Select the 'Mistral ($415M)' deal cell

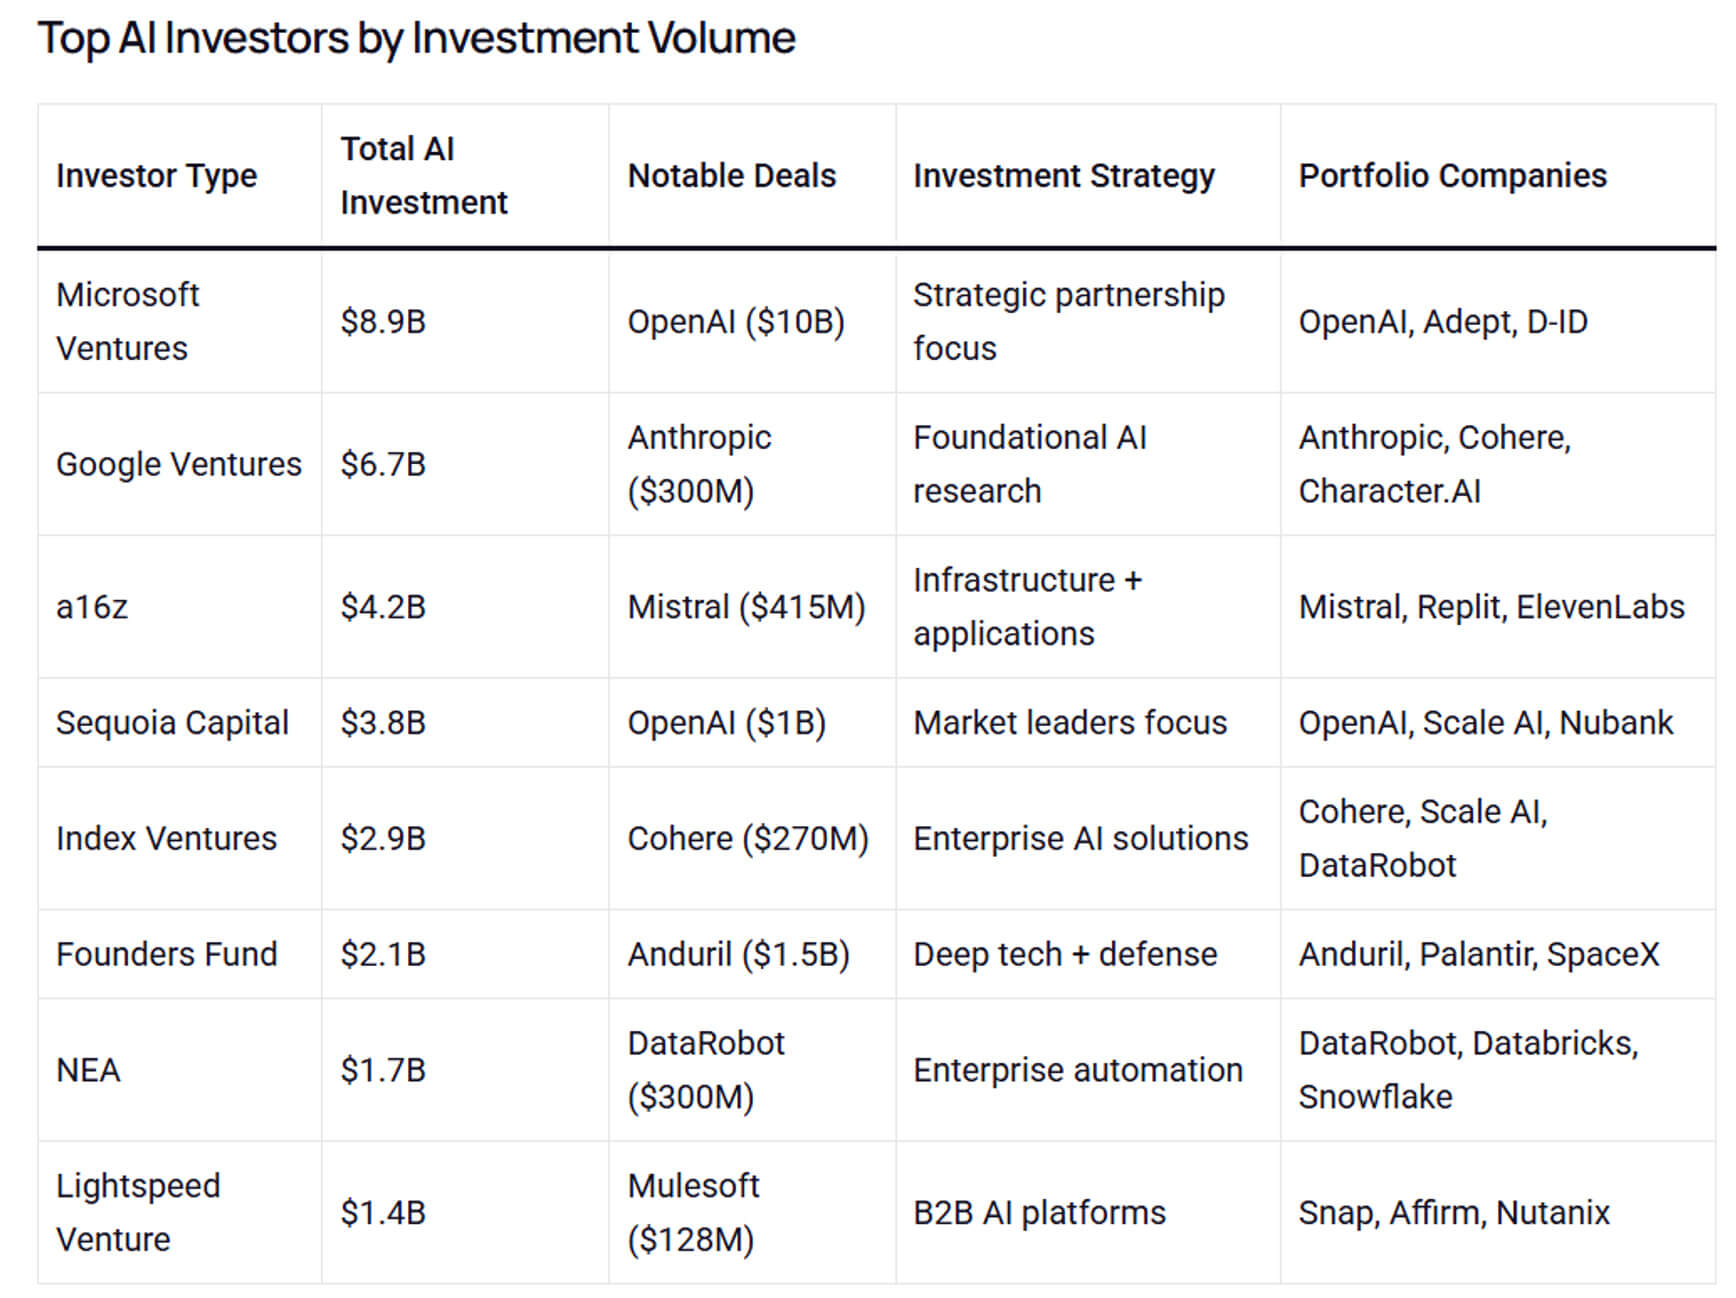click(x=746, y=607)
